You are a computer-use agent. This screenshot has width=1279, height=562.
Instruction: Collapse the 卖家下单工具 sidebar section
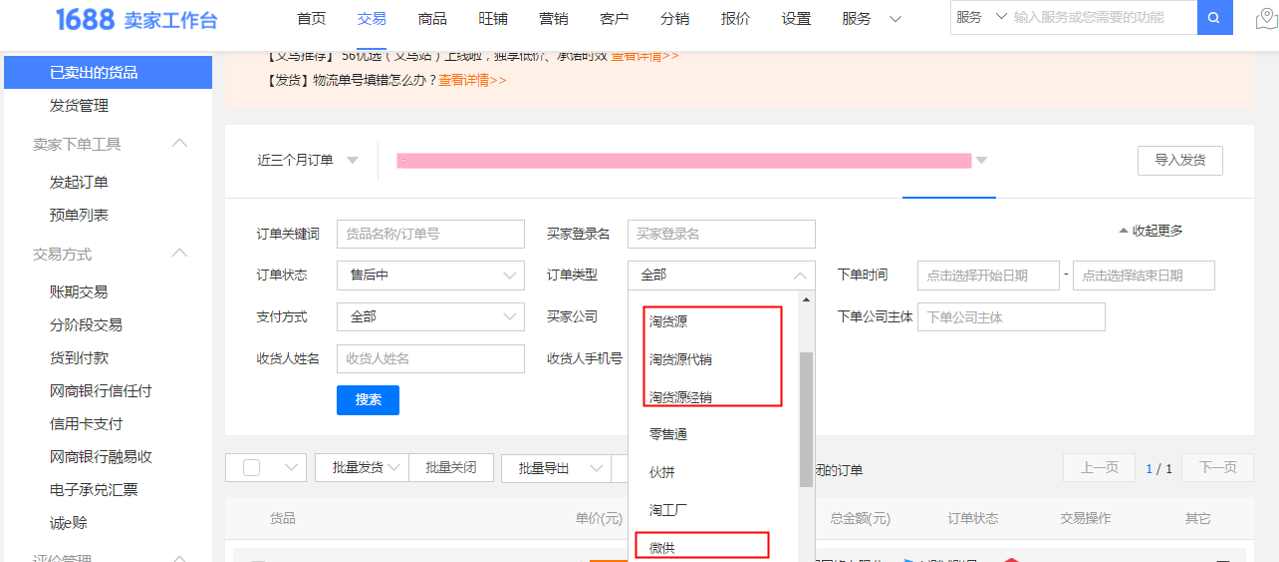[x=180, y=144]
